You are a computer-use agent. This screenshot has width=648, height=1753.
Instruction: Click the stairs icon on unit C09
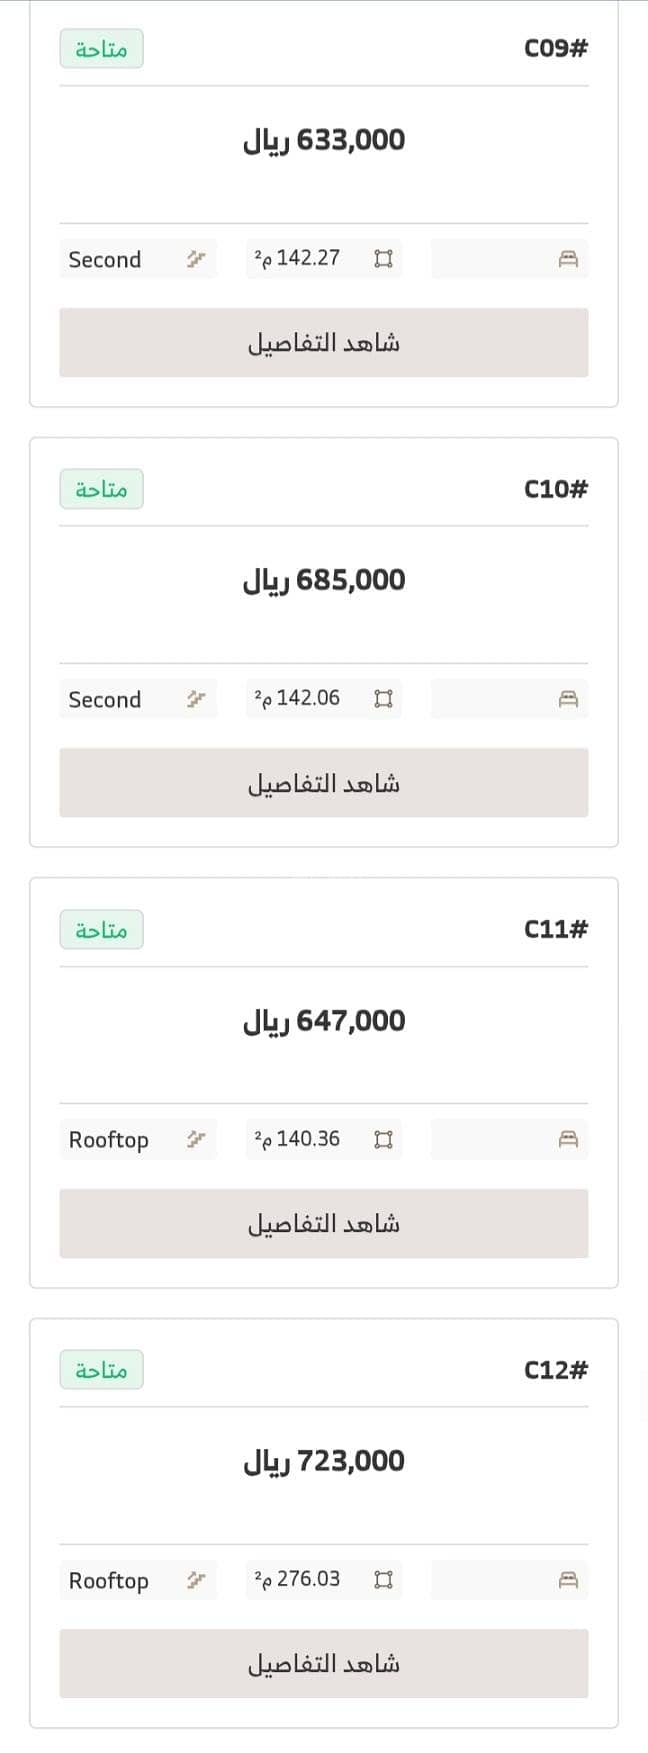[195, 259]
